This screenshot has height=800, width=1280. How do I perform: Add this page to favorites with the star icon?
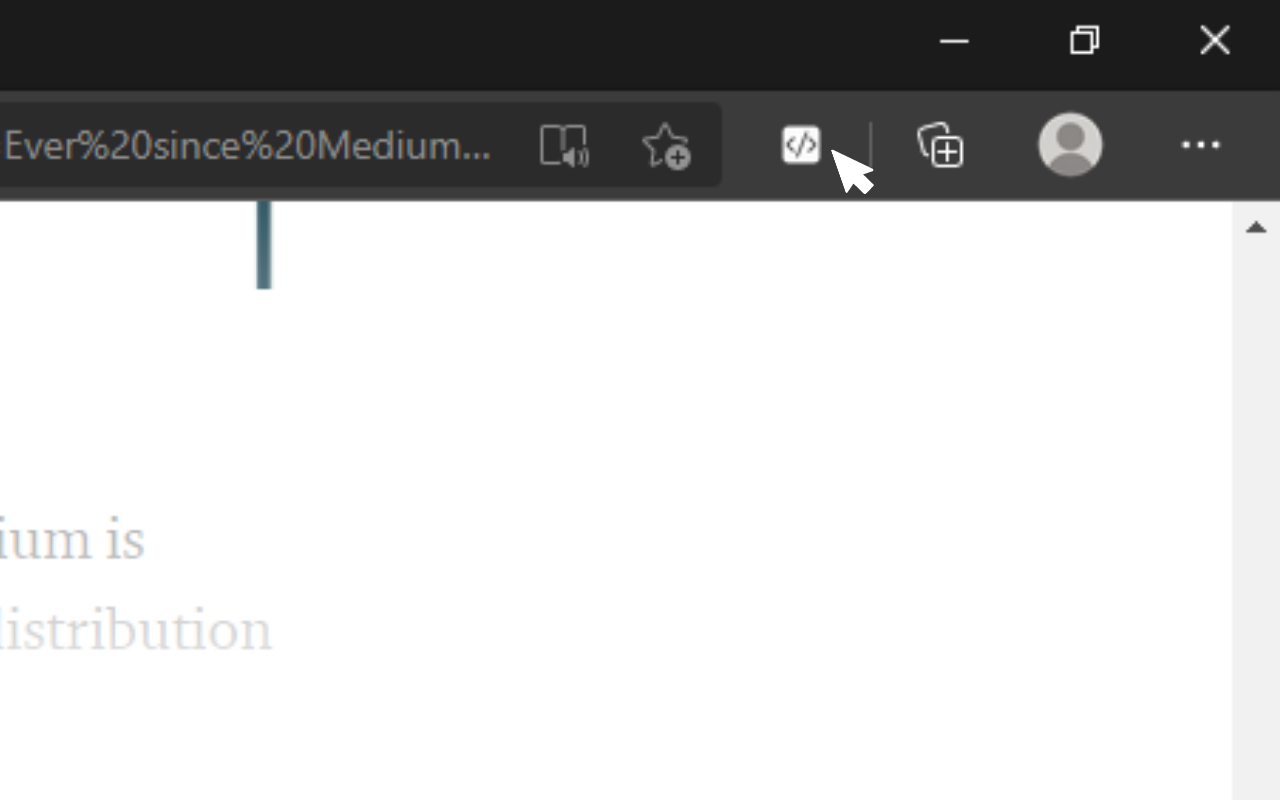665,146
